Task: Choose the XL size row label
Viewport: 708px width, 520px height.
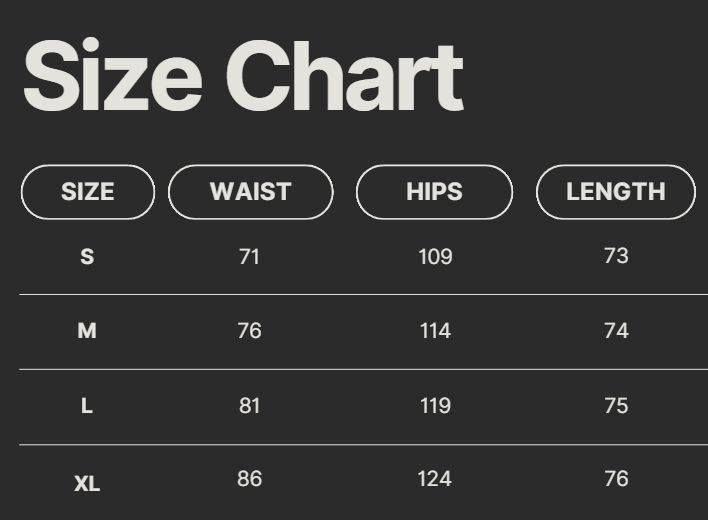Action: pyautogui.click(x=87, y=484)
